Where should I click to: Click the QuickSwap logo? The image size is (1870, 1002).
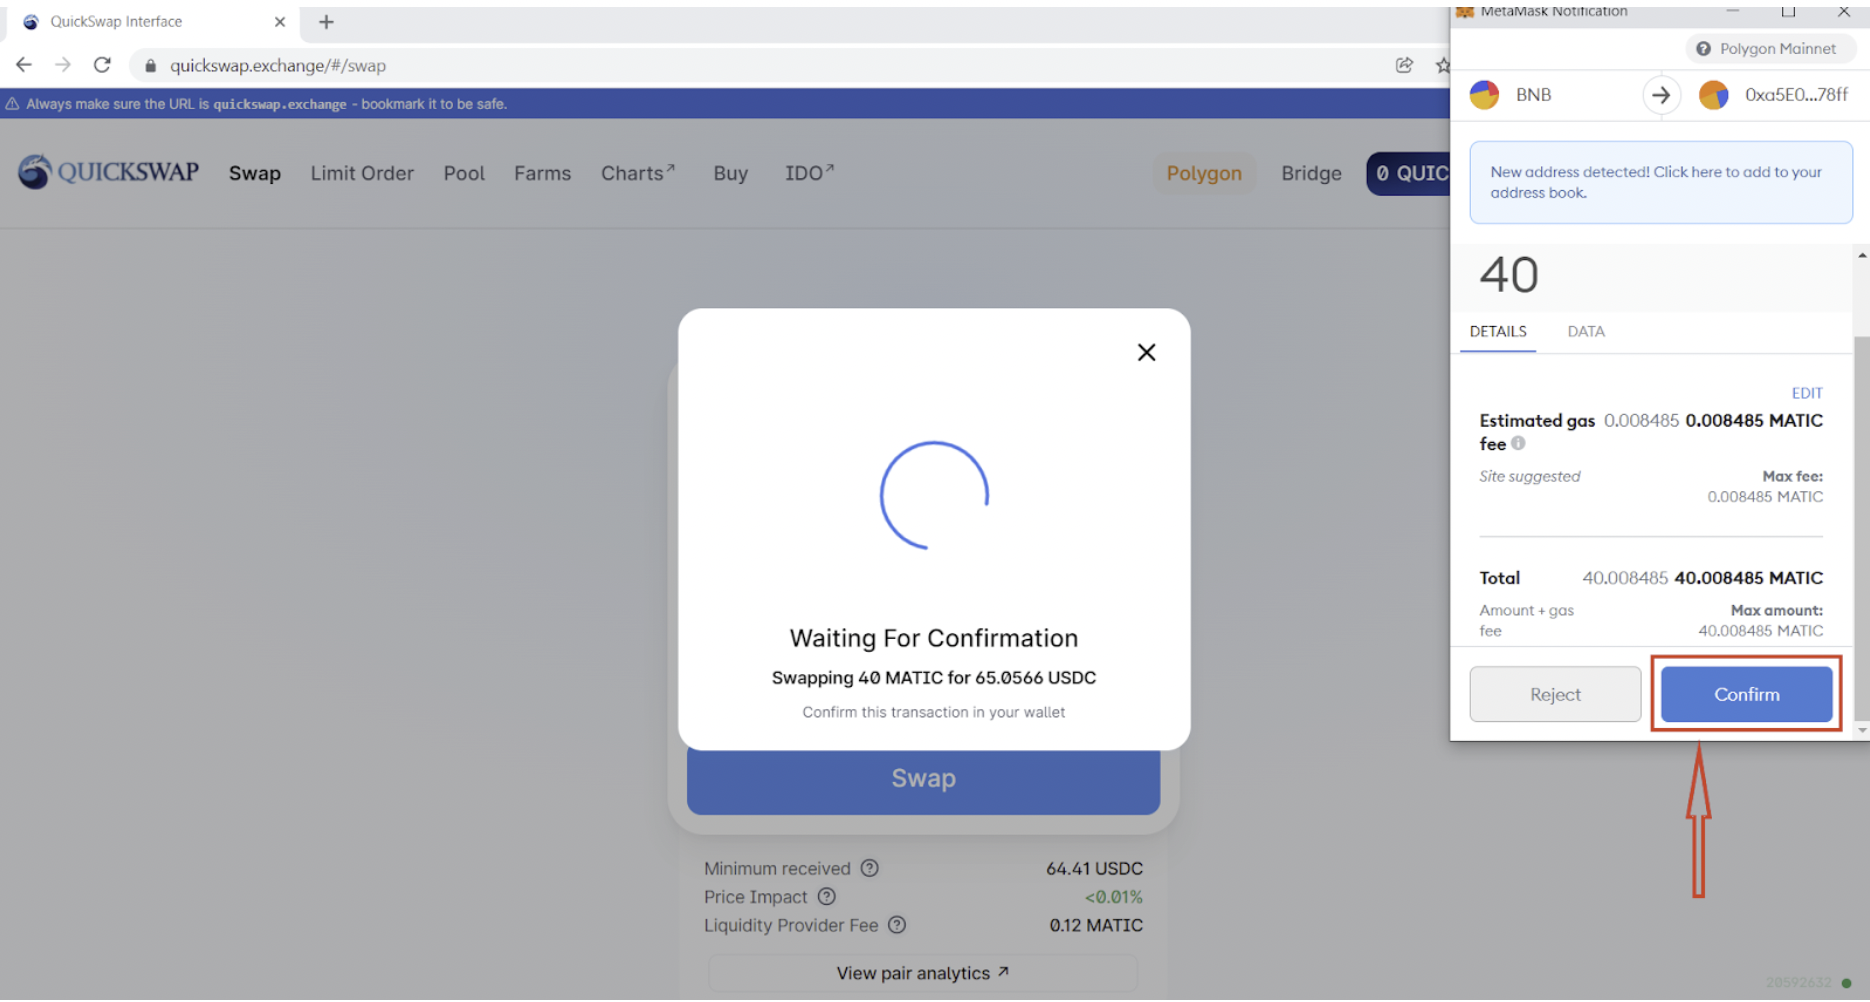(x=108, y=172)
